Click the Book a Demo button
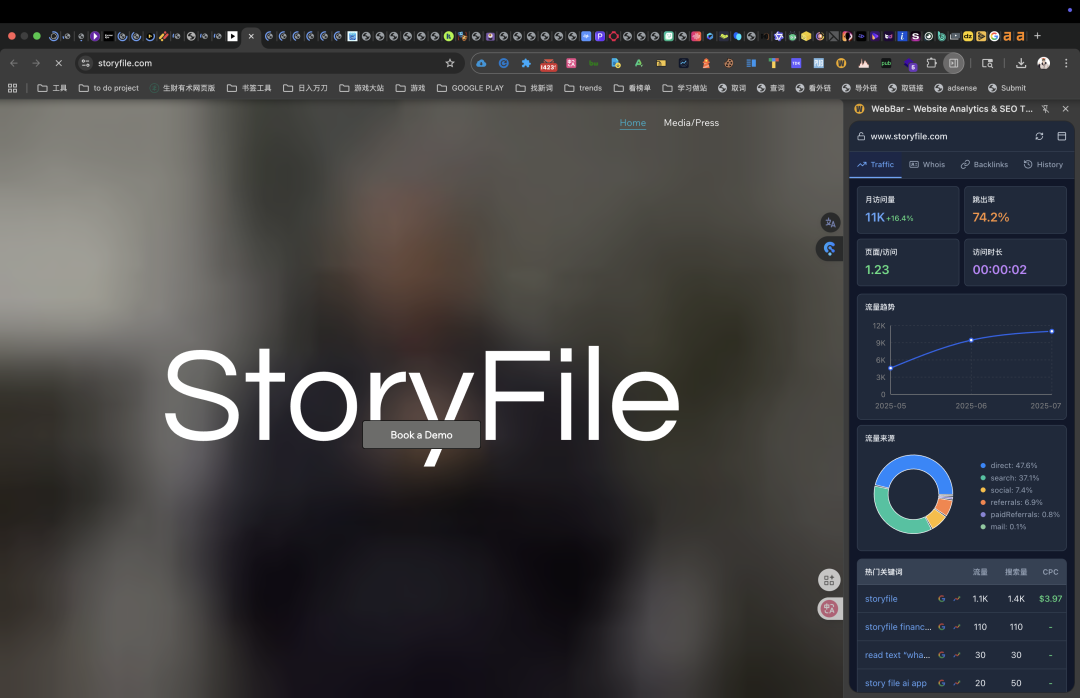 (x=422, y=435)
